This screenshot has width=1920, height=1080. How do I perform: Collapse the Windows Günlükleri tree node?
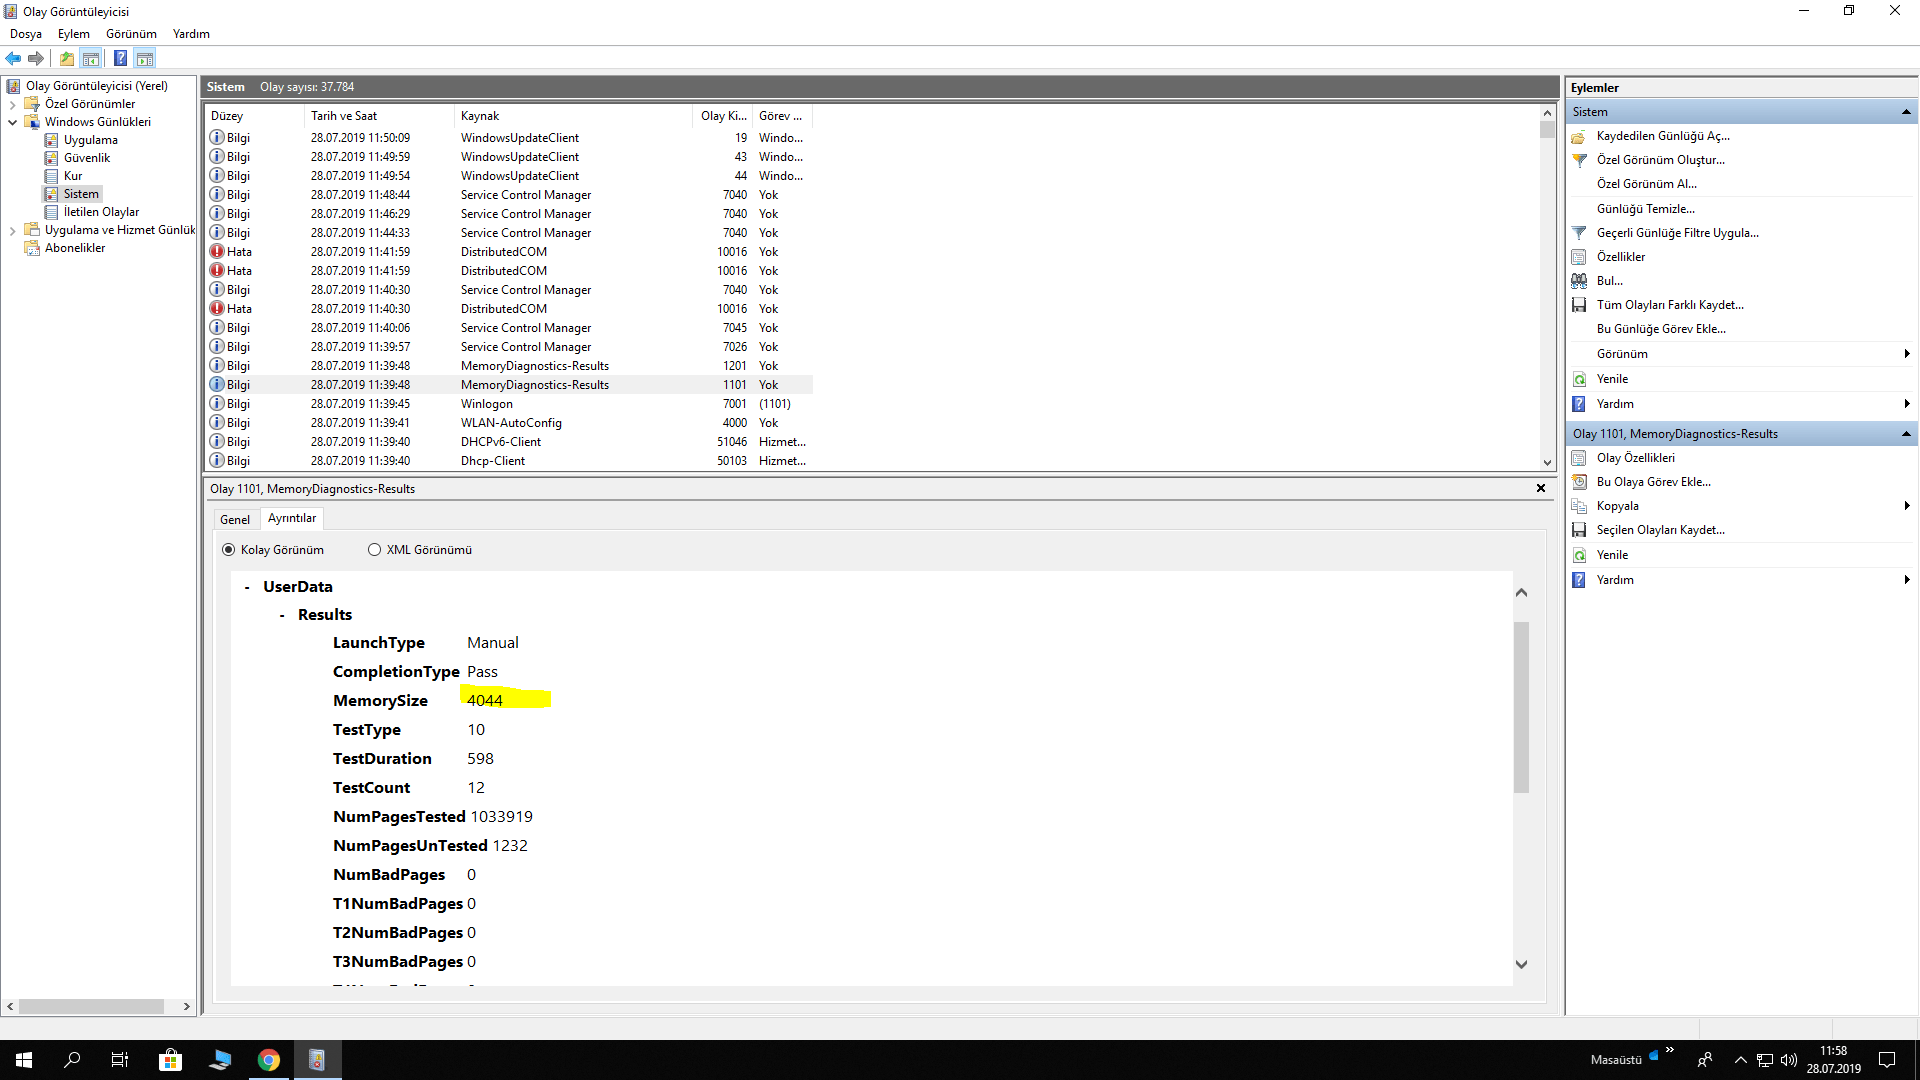coord(12,122)
